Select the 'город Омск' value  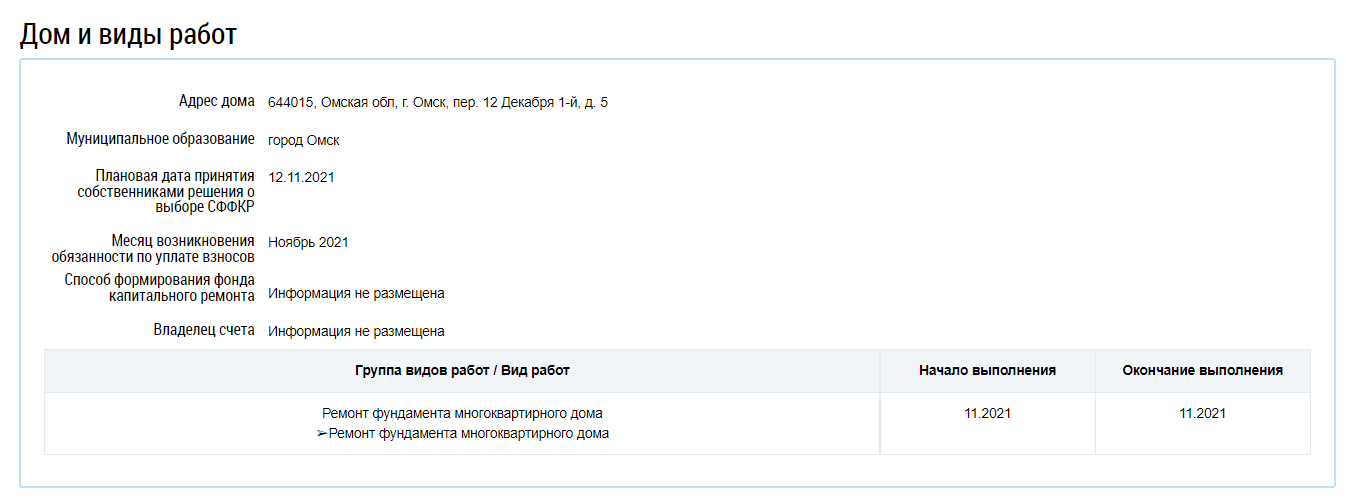tap(304, 140)
